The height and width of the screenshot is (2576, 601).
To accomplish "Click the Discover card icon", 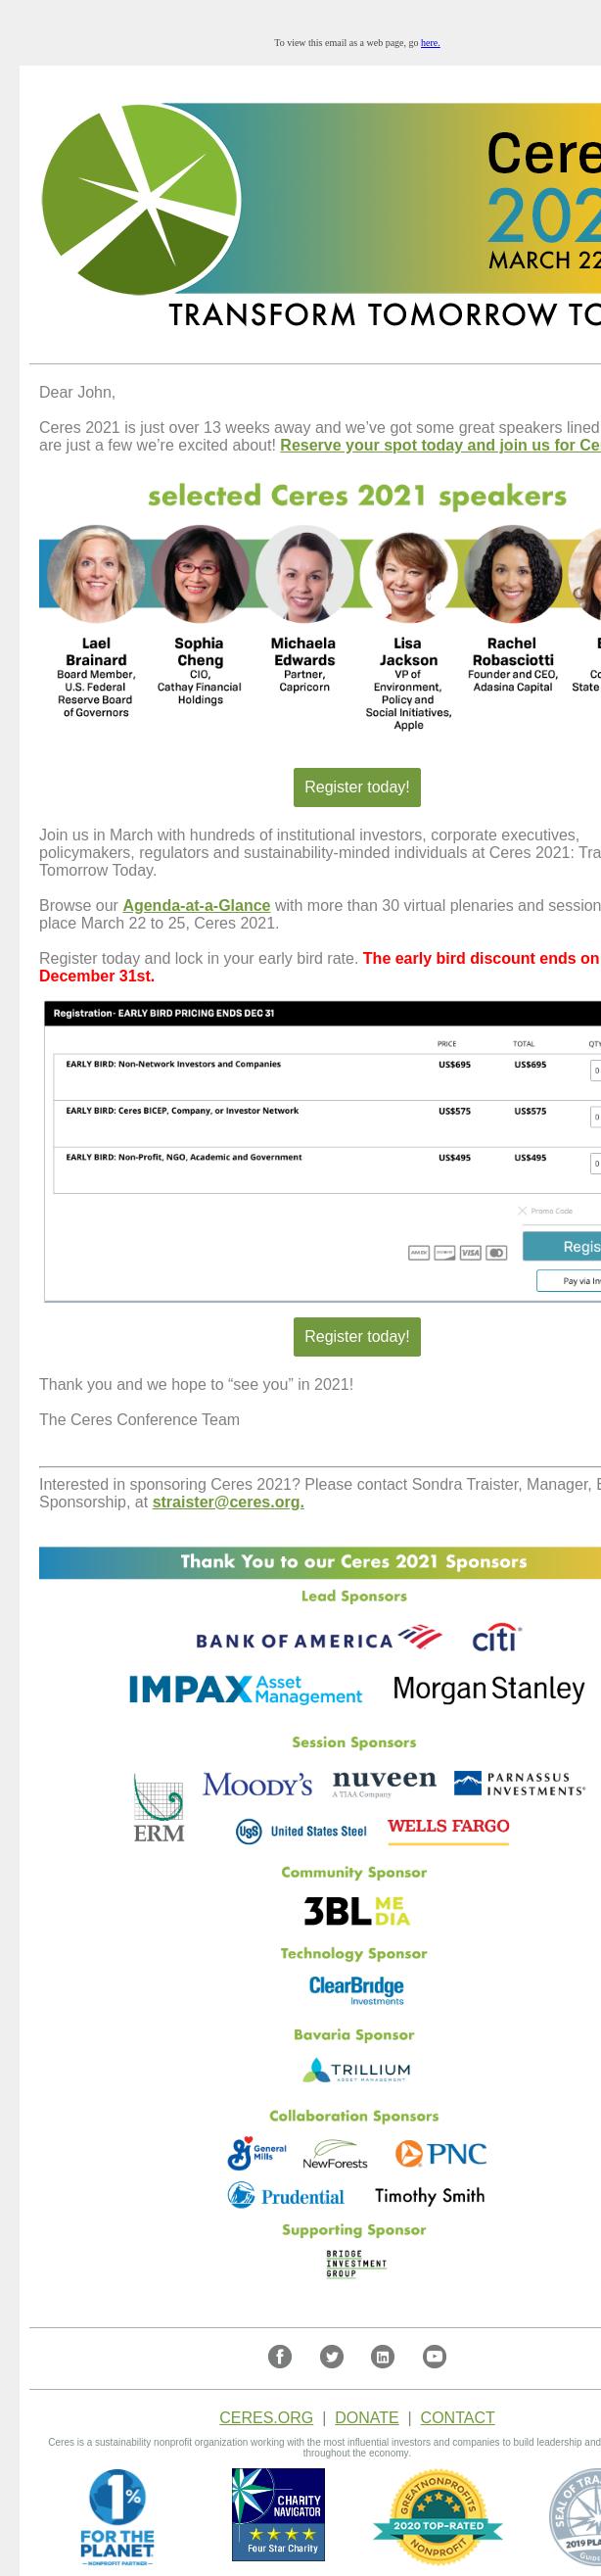I will (x=445, y=1252).
